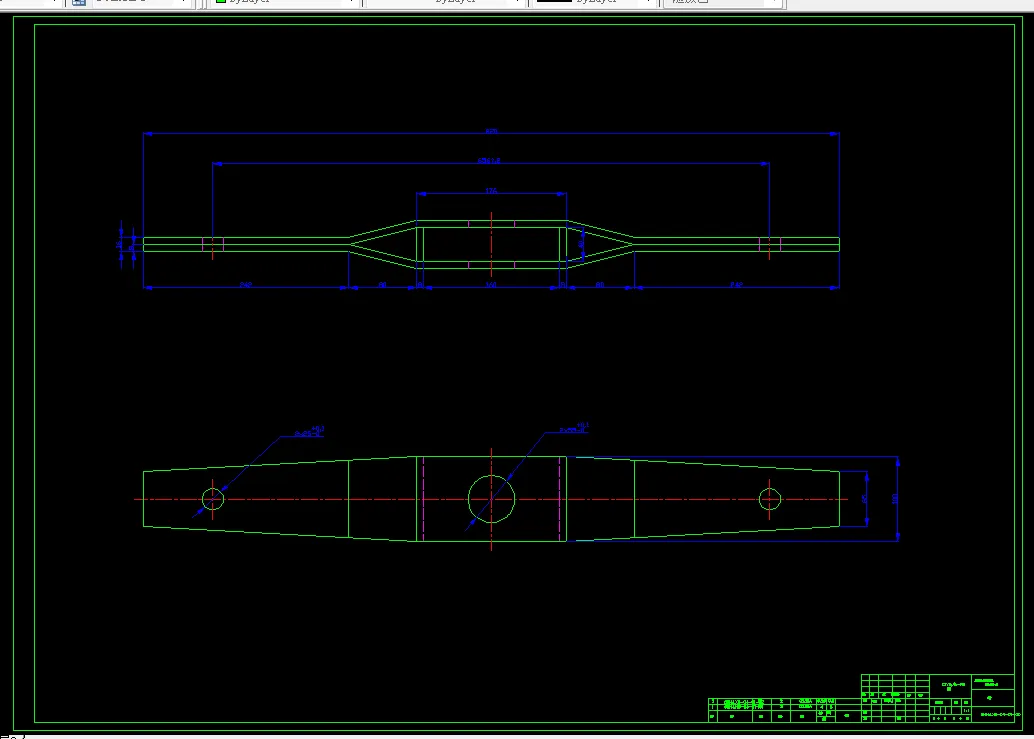The height and width of the screenshot is (739, 1034).
Task: Select the "176" dimension text in side view
Action: [491, 191]
